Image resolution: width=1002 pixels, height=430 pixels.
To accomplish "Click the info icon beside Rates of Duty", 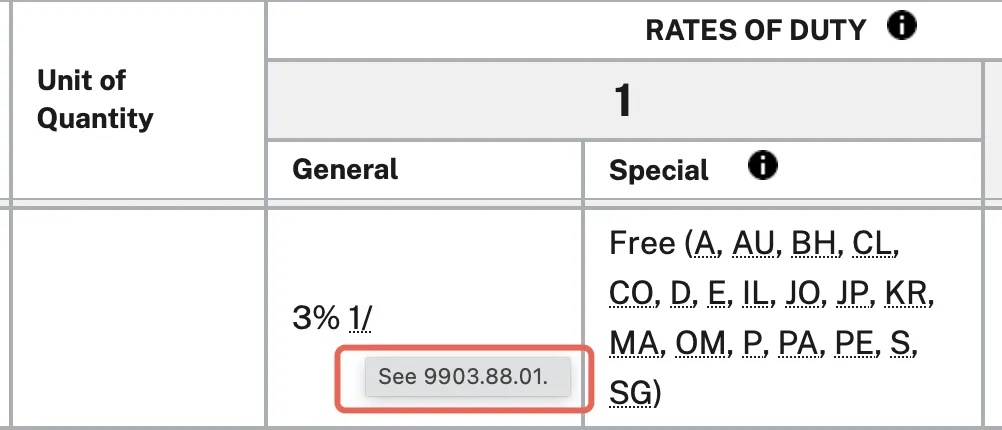I will (902, 27).
